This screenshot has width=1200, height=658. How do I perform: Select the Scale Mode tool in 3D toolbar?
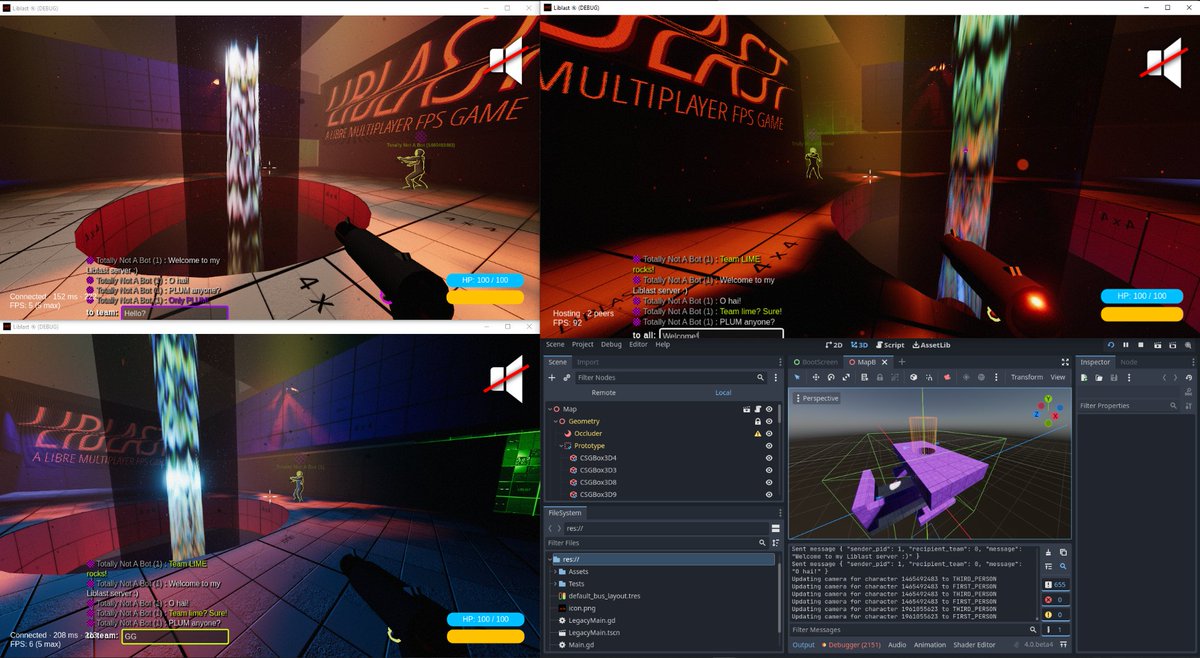coord(846,377)
